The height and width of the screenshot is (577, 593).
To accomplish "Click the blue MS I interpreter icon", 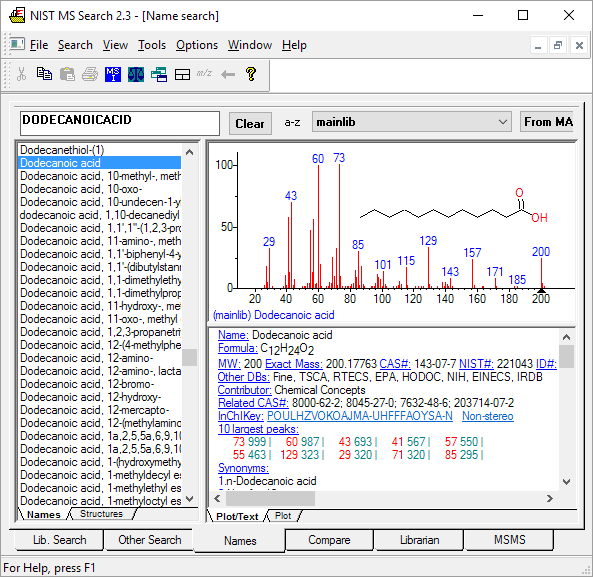I will pos(113,74).
